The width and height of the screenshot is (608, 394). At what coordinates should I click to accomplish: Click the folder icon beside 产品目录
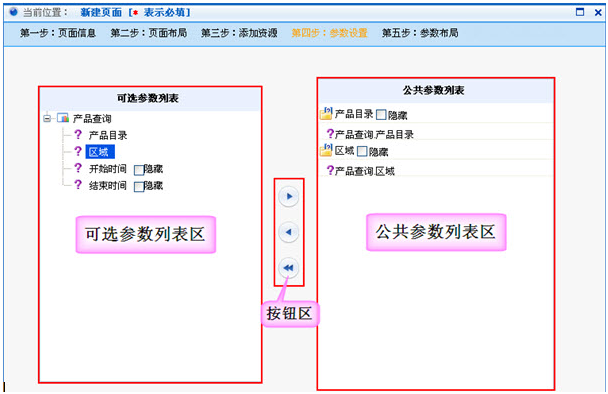(x=326, y=113)
